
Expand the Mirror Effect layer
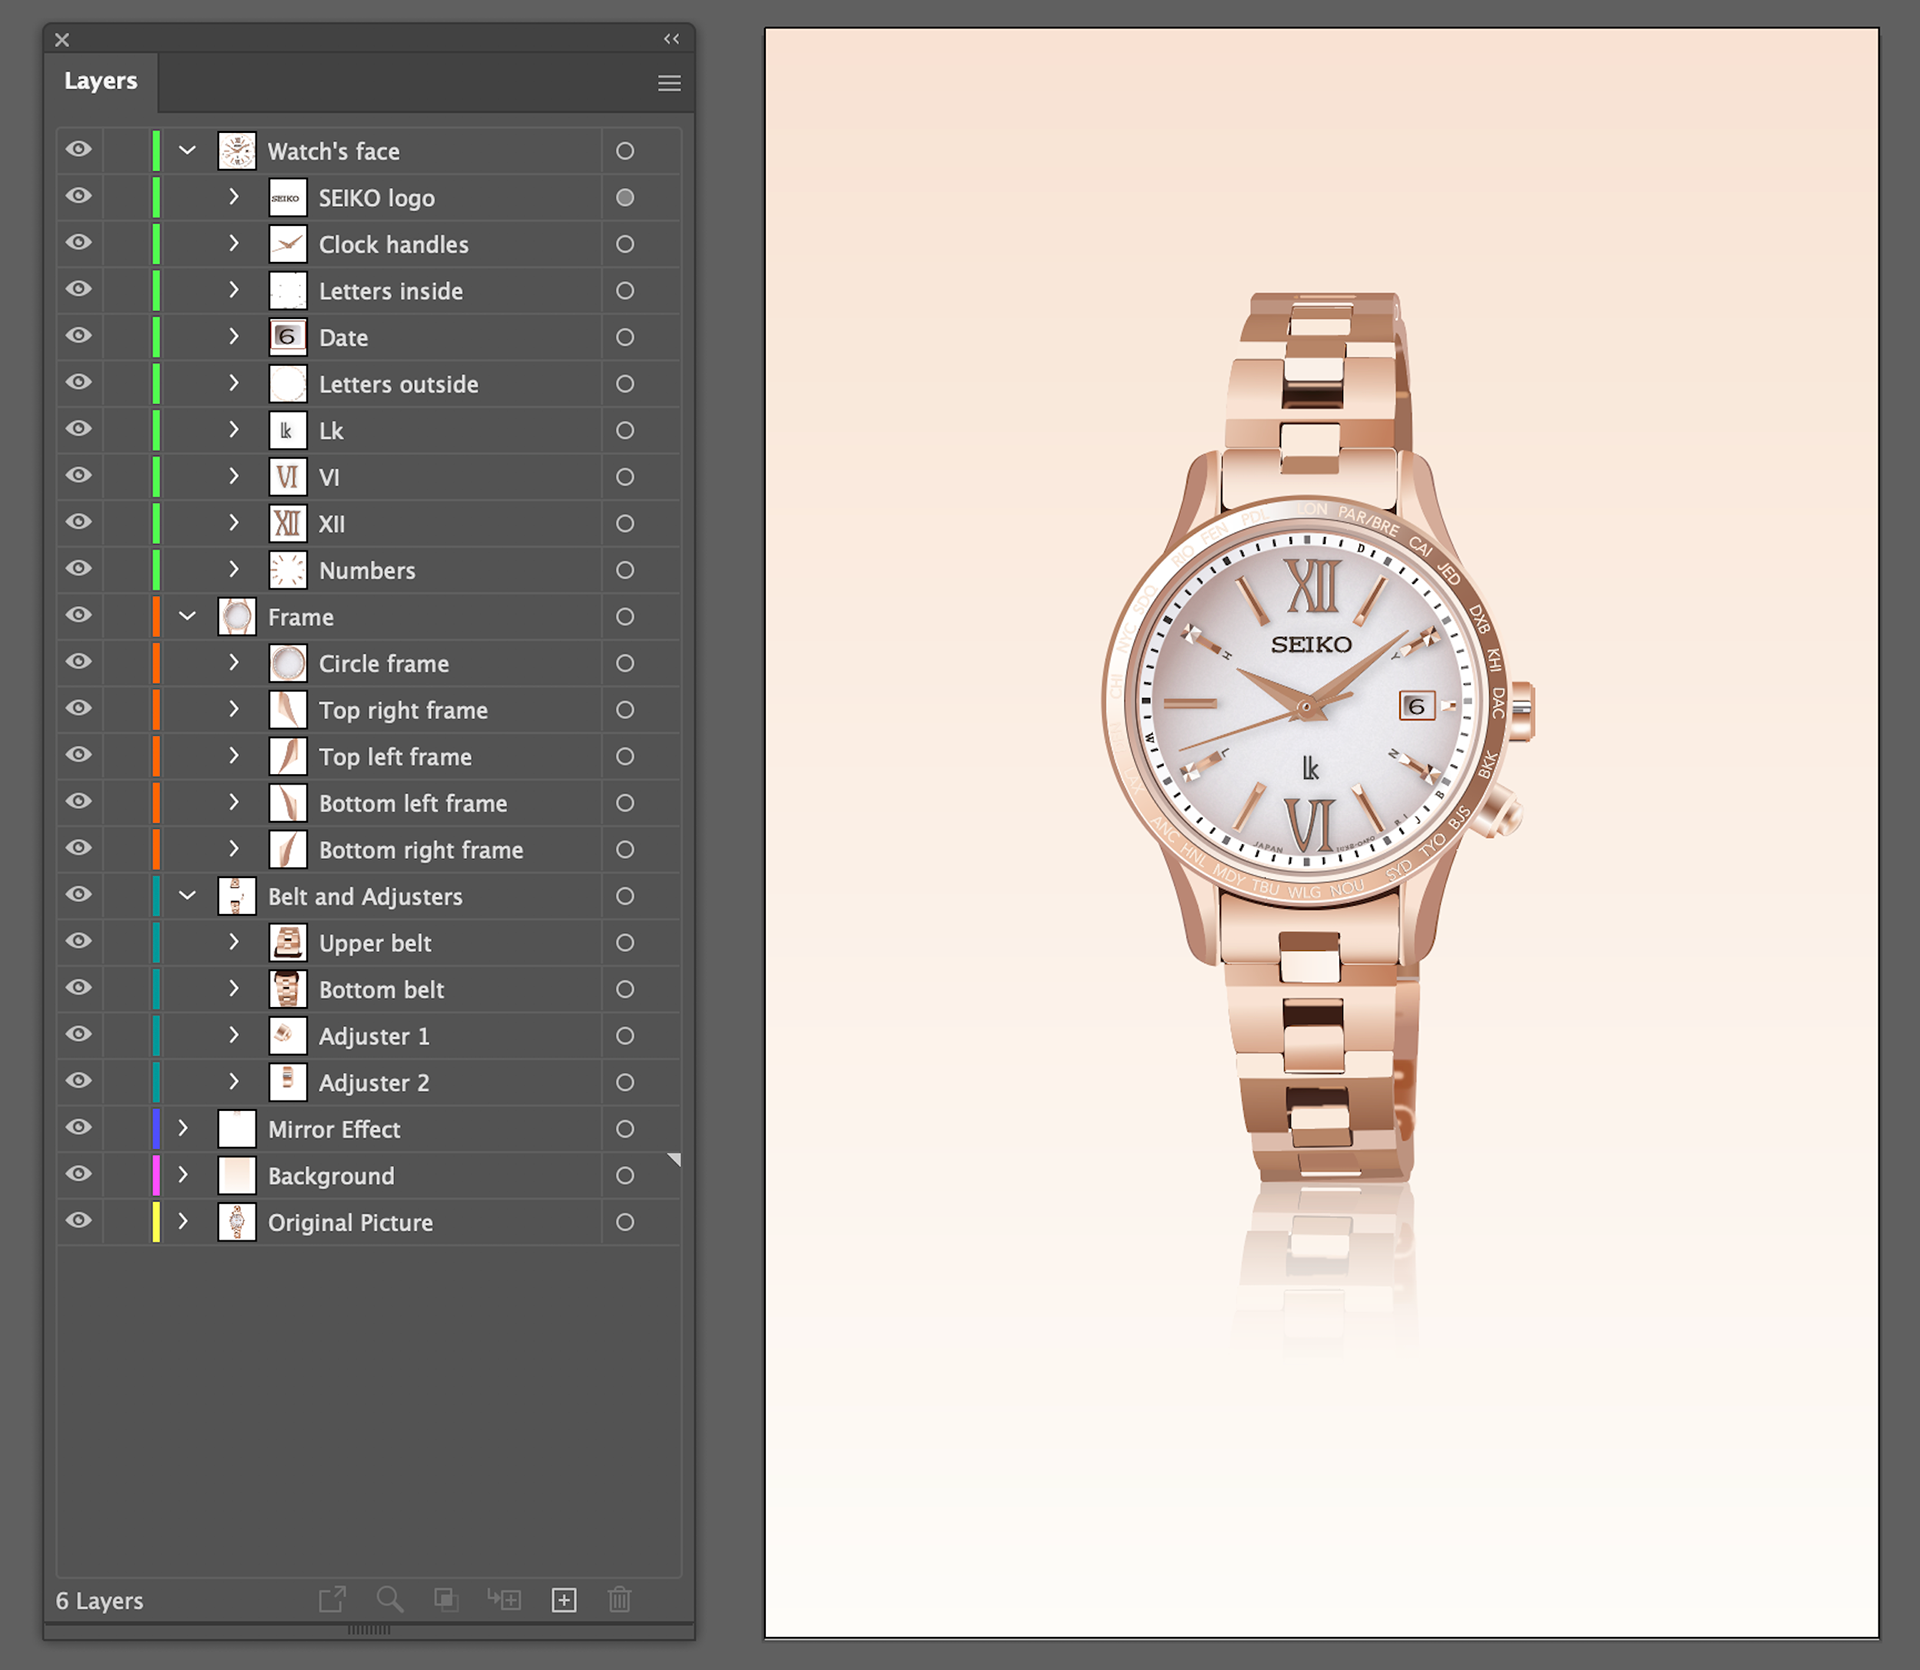183,1128
